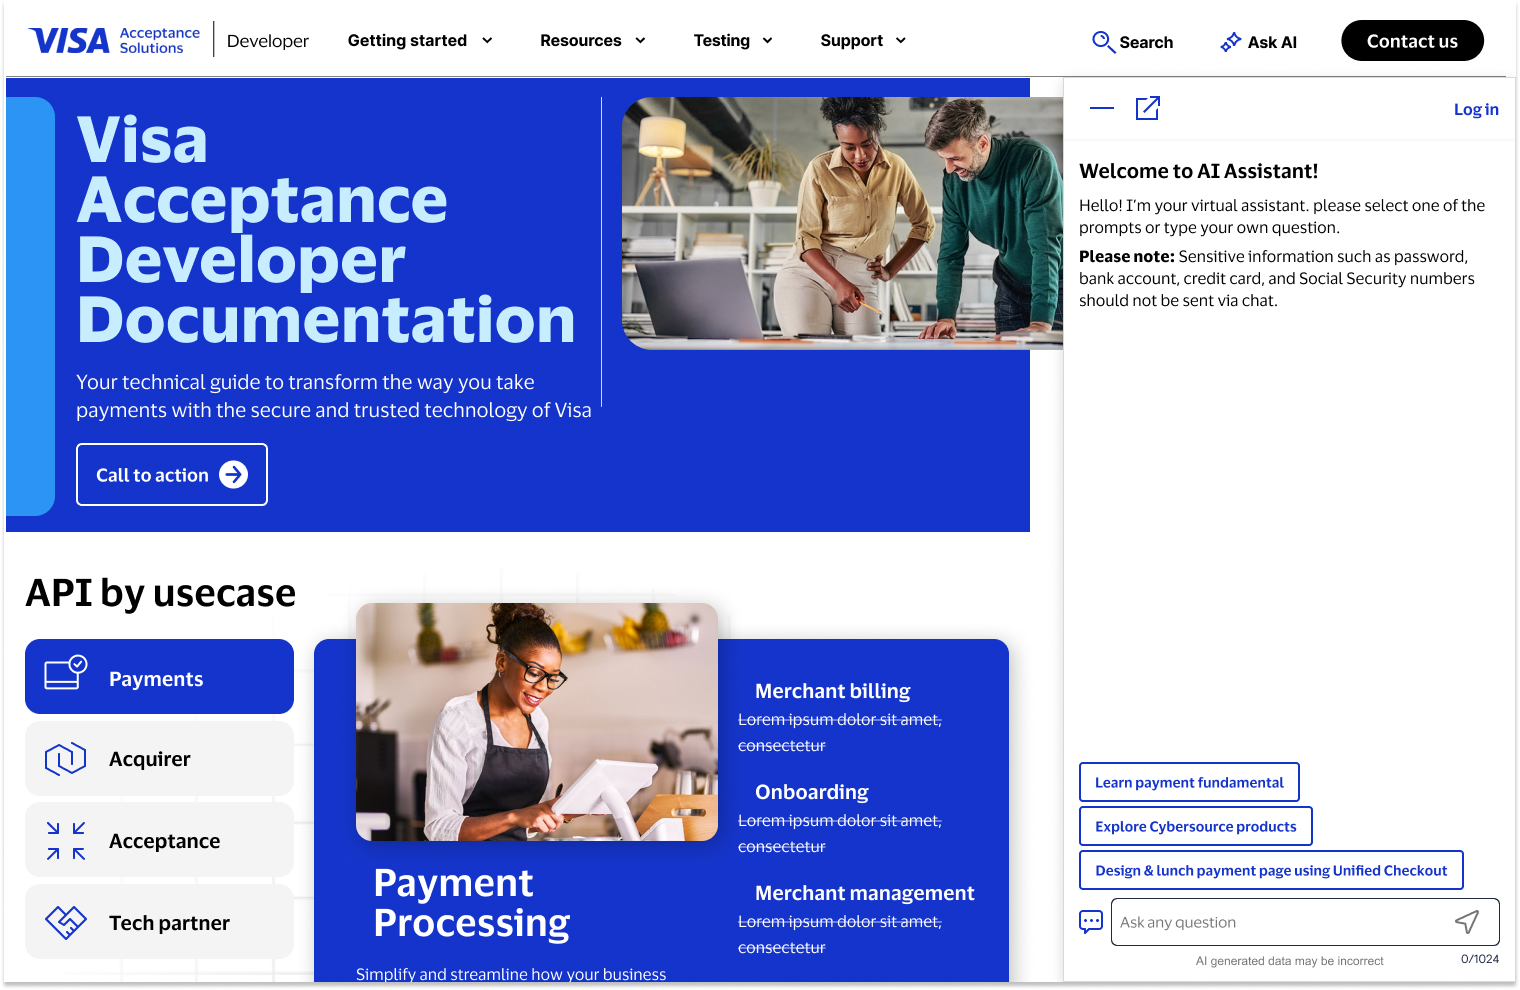1520x990 pixels.
Task: Click AI generated data may be incorrect
Action: click(1289, 961)
